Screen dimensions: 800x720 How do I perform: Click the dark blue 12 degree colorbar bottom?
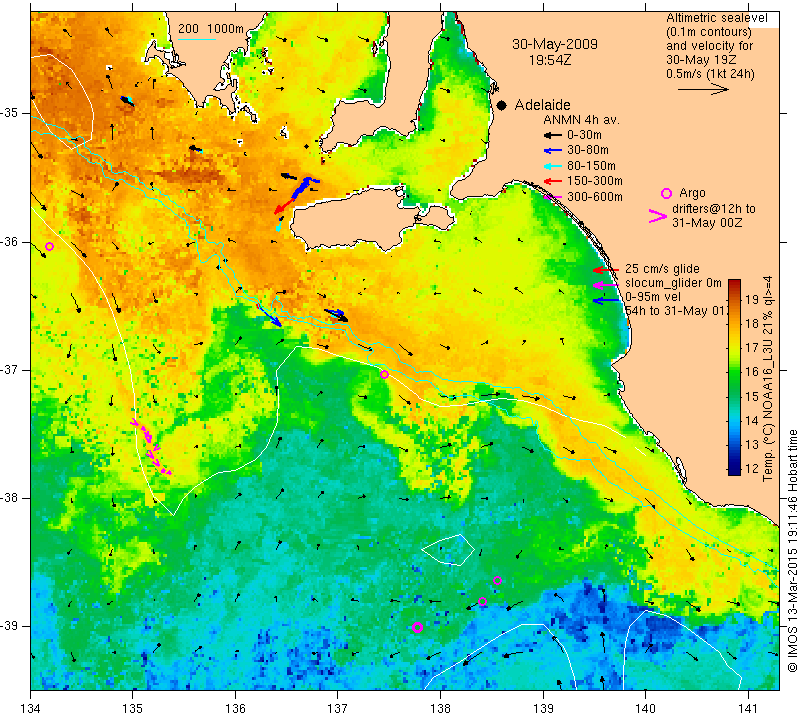734,470
